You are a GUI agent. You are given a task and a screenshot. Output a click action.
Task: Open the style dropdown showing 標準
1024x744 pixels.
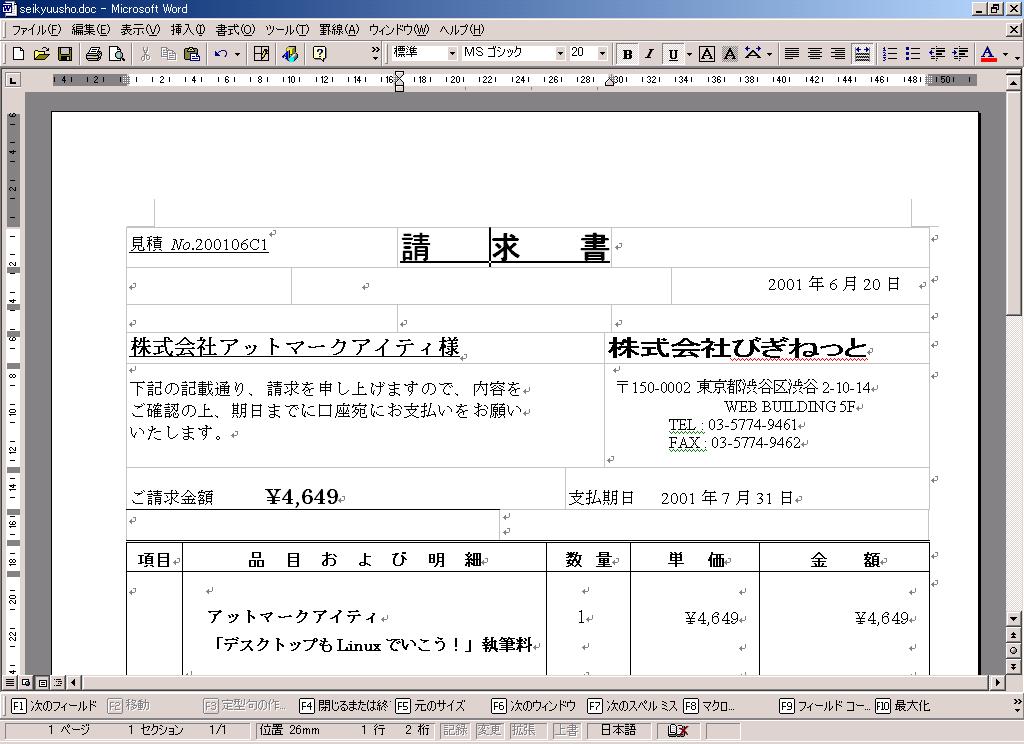pos(452,54)
